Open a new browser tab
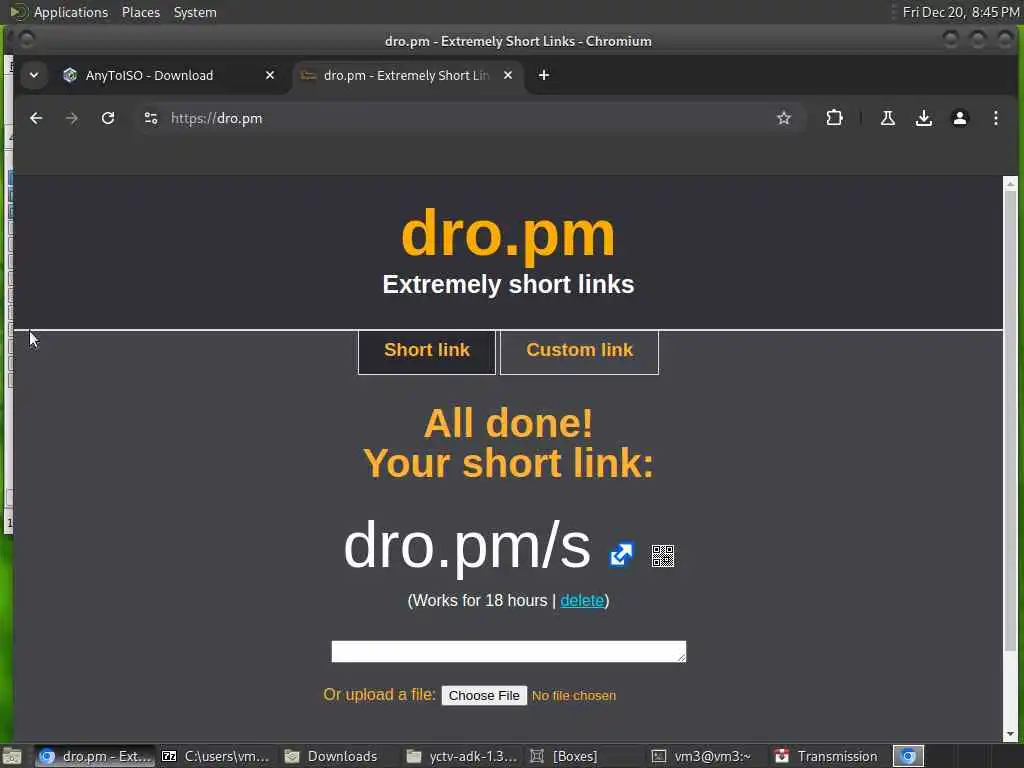 [x=543, y=75]
